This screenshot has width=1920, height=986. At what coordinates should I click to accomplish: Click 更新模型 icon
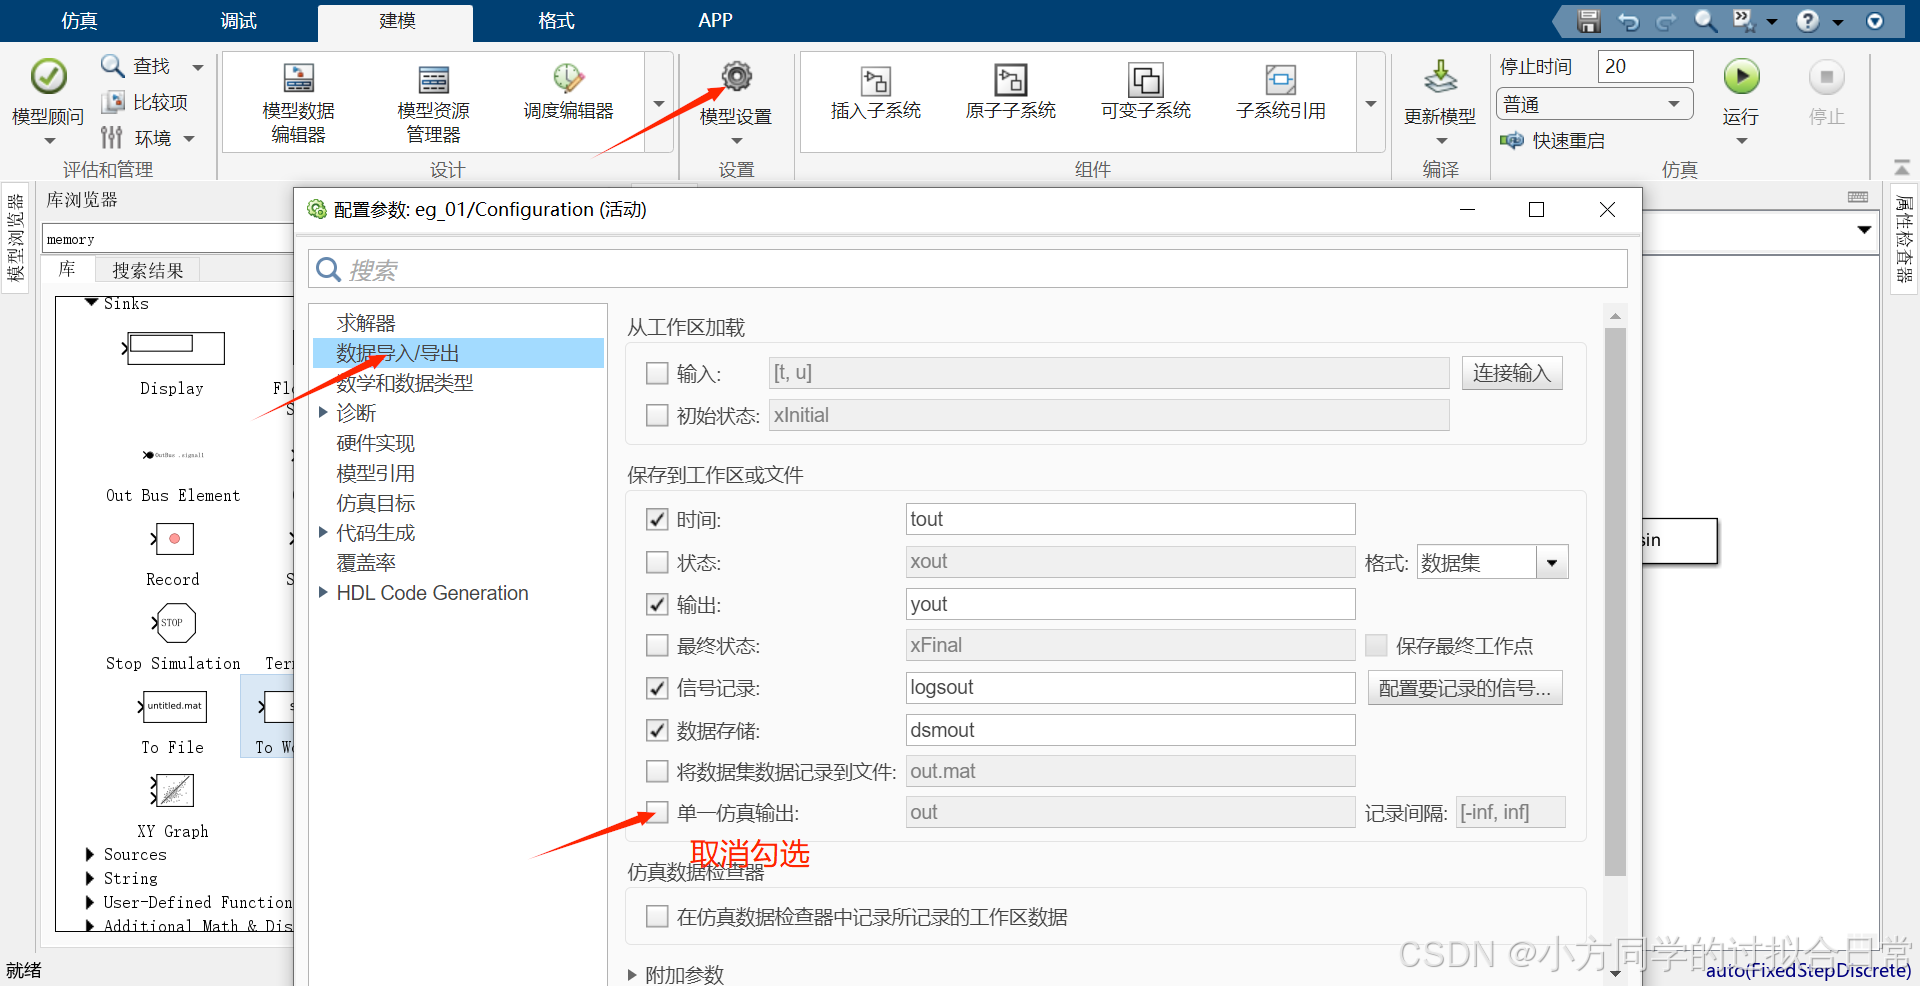click(1440, 95)
